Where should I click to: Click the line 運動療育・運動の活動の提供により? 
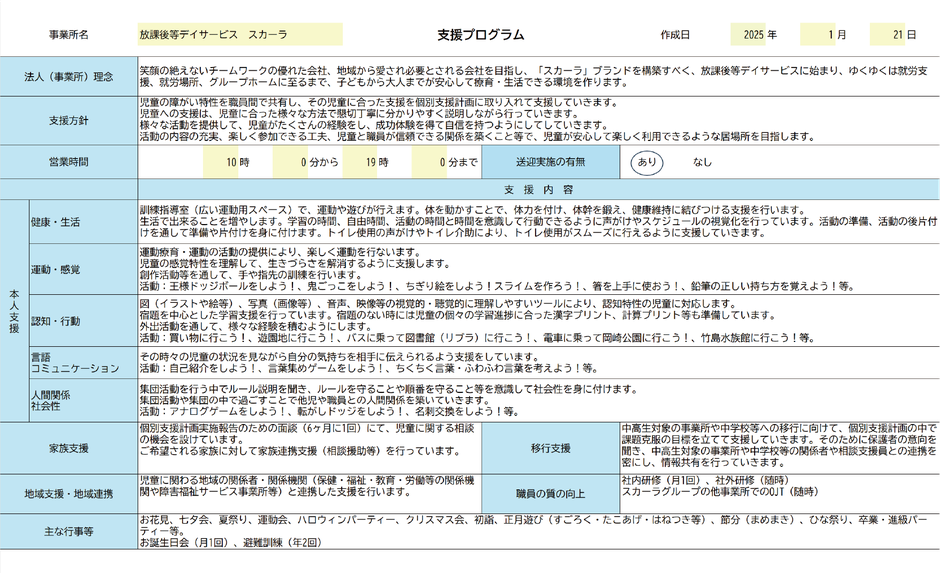point(281,252)
